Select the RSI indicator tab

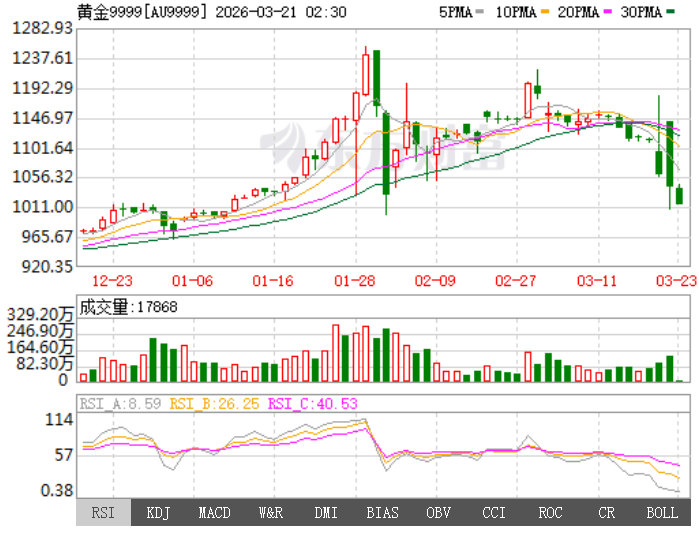coord(103,513)
